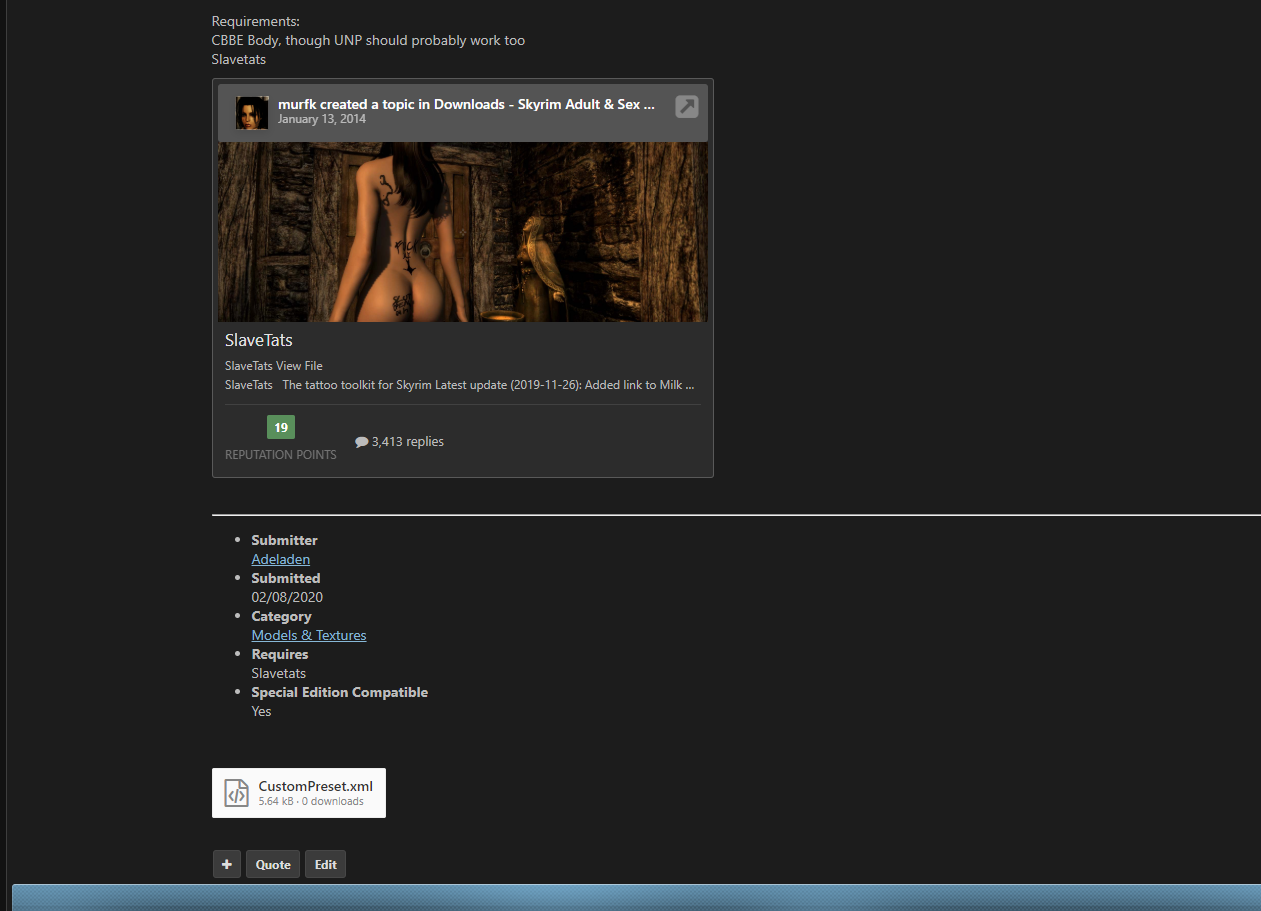Viewport: 1261px width, 911px height.
Task: Click the Special Edition Compatible label
Action: pos(340,692)
